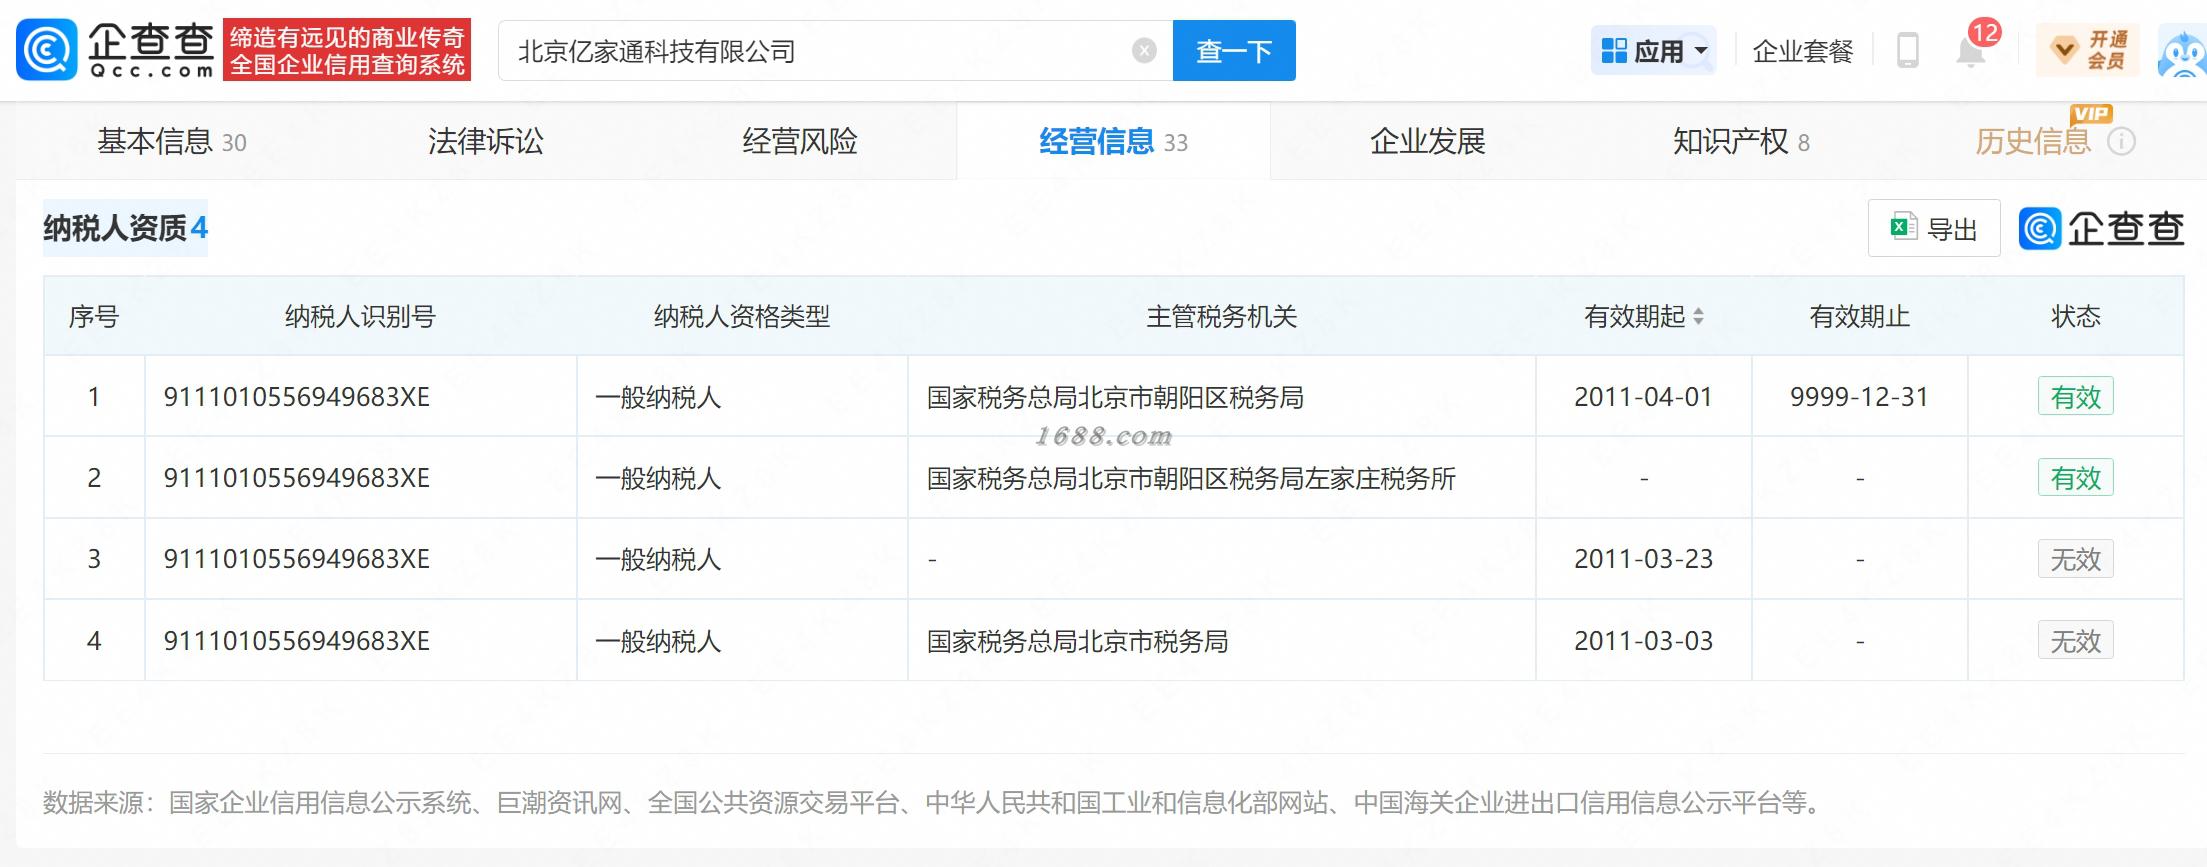Switch to the 经营风险 tab
This screenshot has width=2207, height=867.
(800, 142)
